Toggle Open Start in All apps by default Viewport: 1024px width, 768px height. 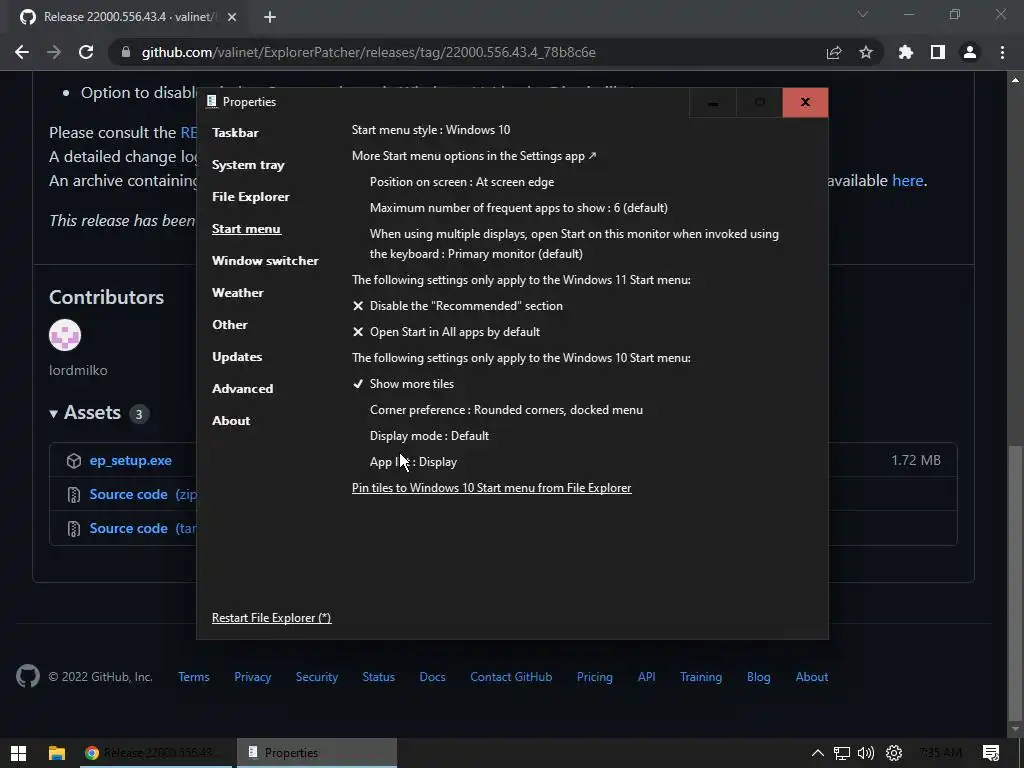(x=446, y=332)
